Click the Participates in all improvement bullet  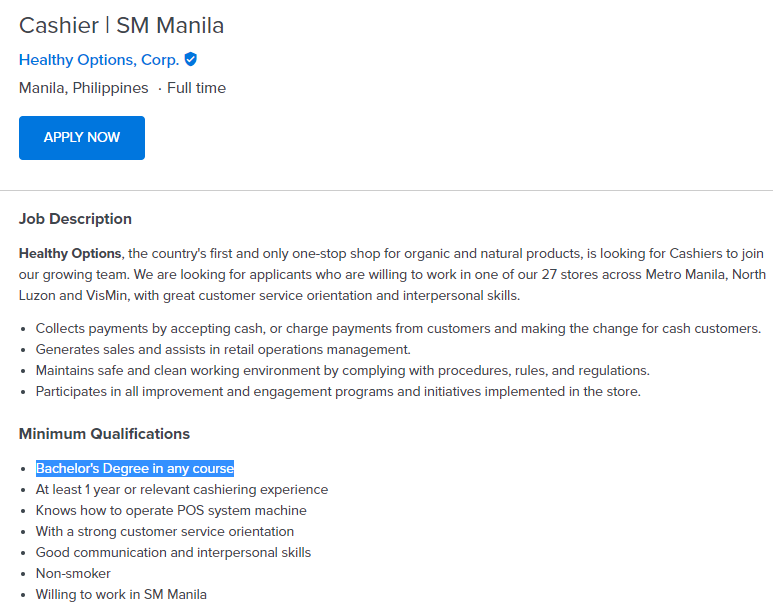tap(338, 391)
